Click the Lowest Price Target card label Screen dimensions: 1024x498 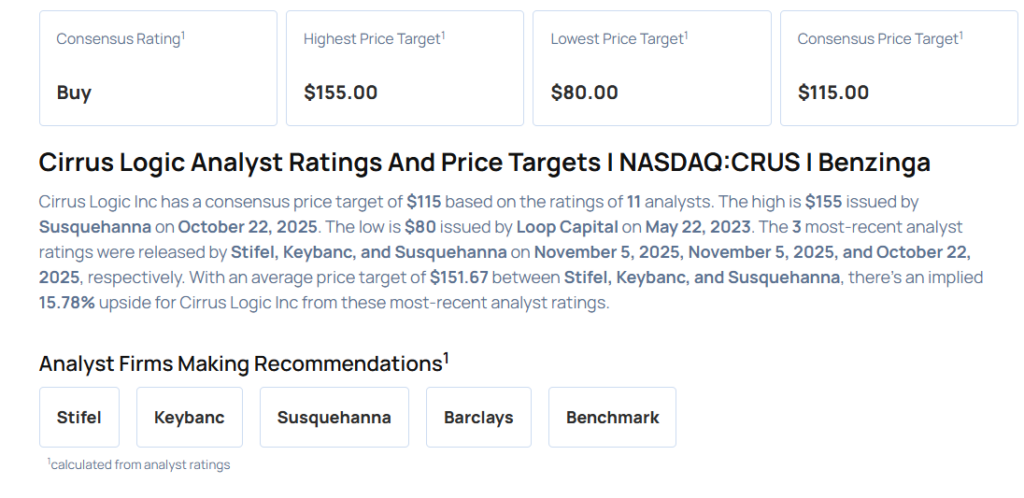[619, 39]
